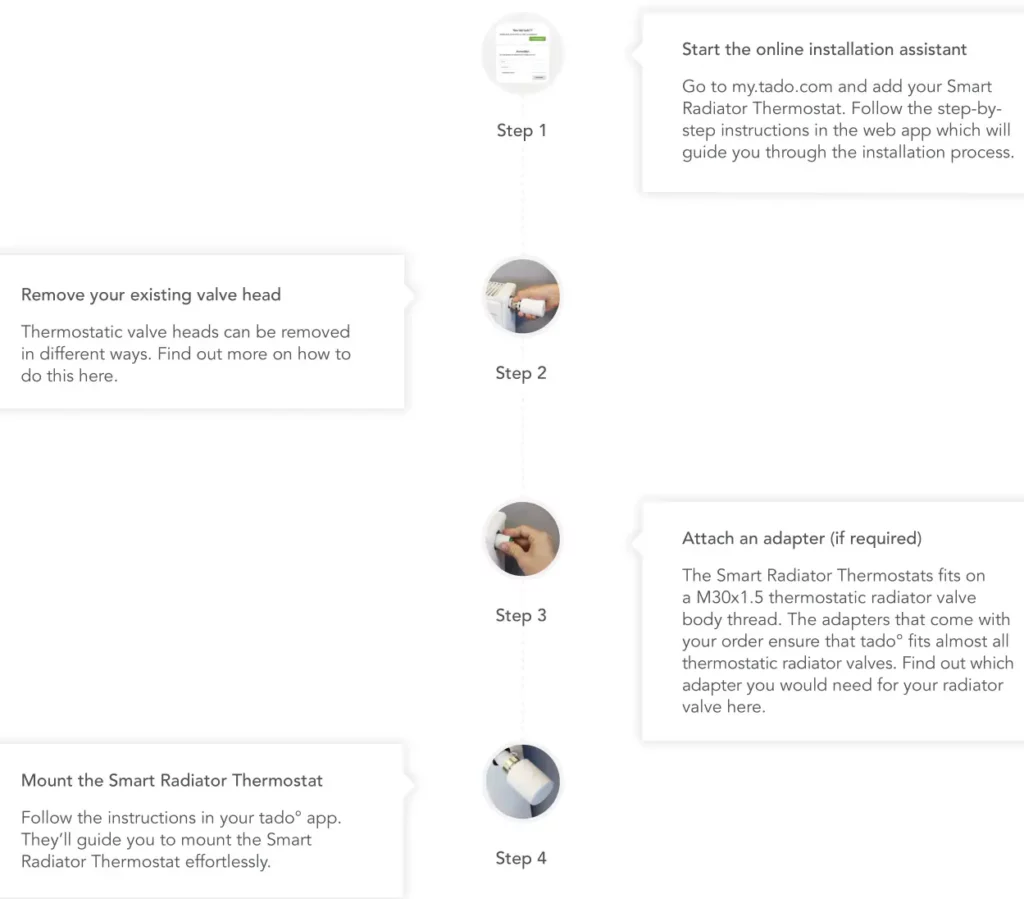The height and width of the screenshot is (899, 1024).
Task: Click the 'Step 3' label
Action: pos(520,615)
